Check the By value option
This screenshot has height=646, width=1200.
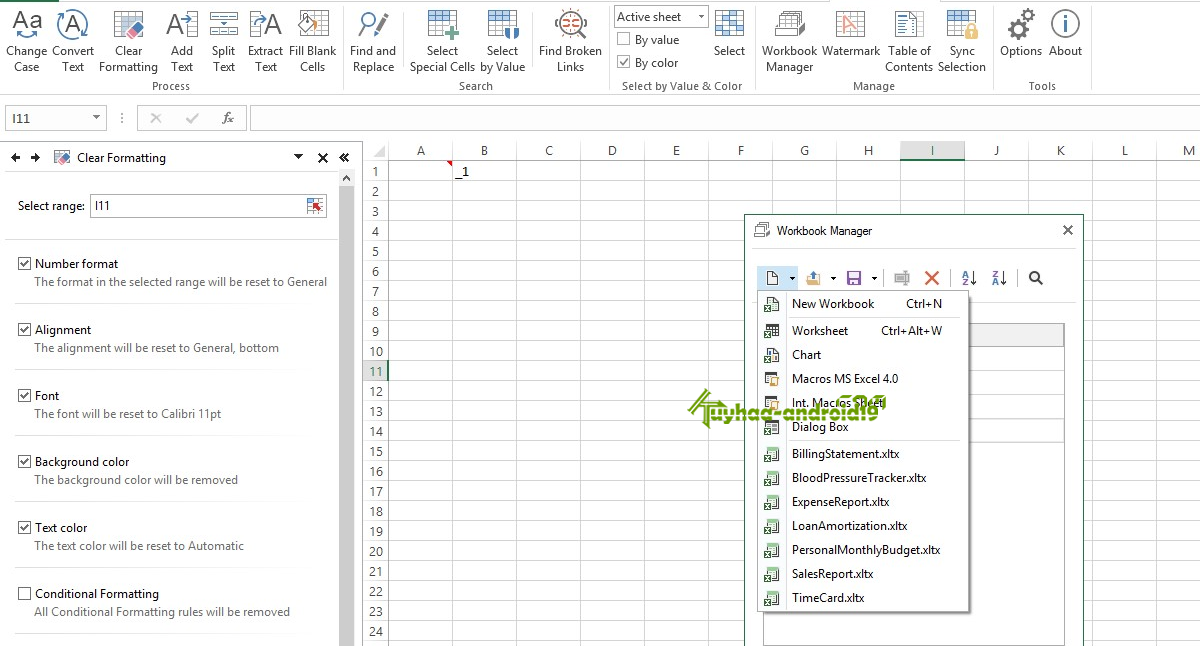(x=624, y=40)
